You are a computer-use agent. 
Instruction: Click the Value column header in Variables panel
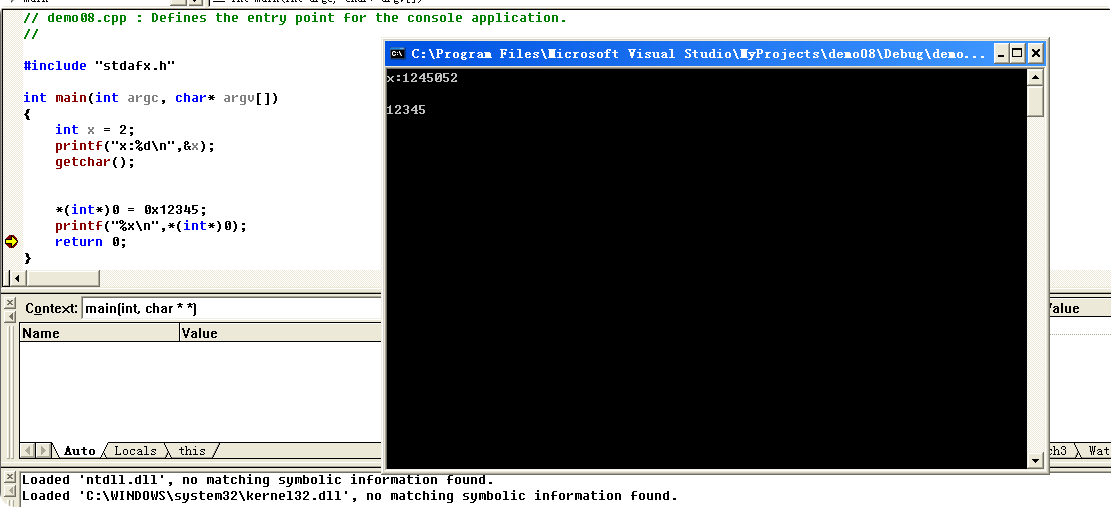(x=281, y=333)
